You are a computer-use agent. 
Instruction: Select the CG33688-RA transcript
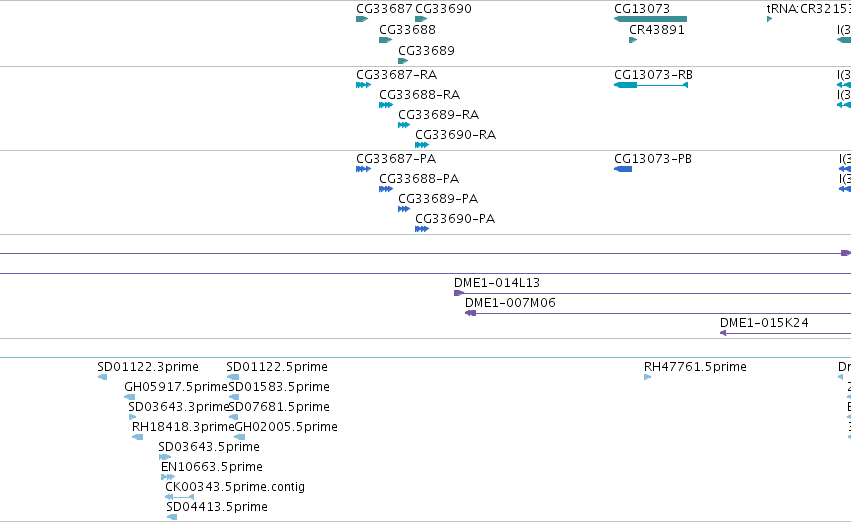tap(386, 105)
